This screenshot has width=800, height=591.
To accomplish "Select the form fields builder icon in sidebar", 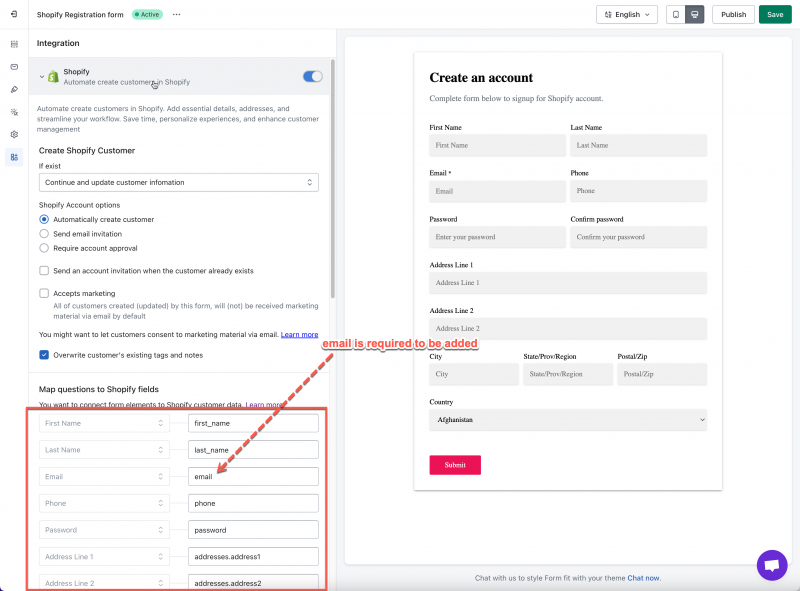I will click(14, 44).
